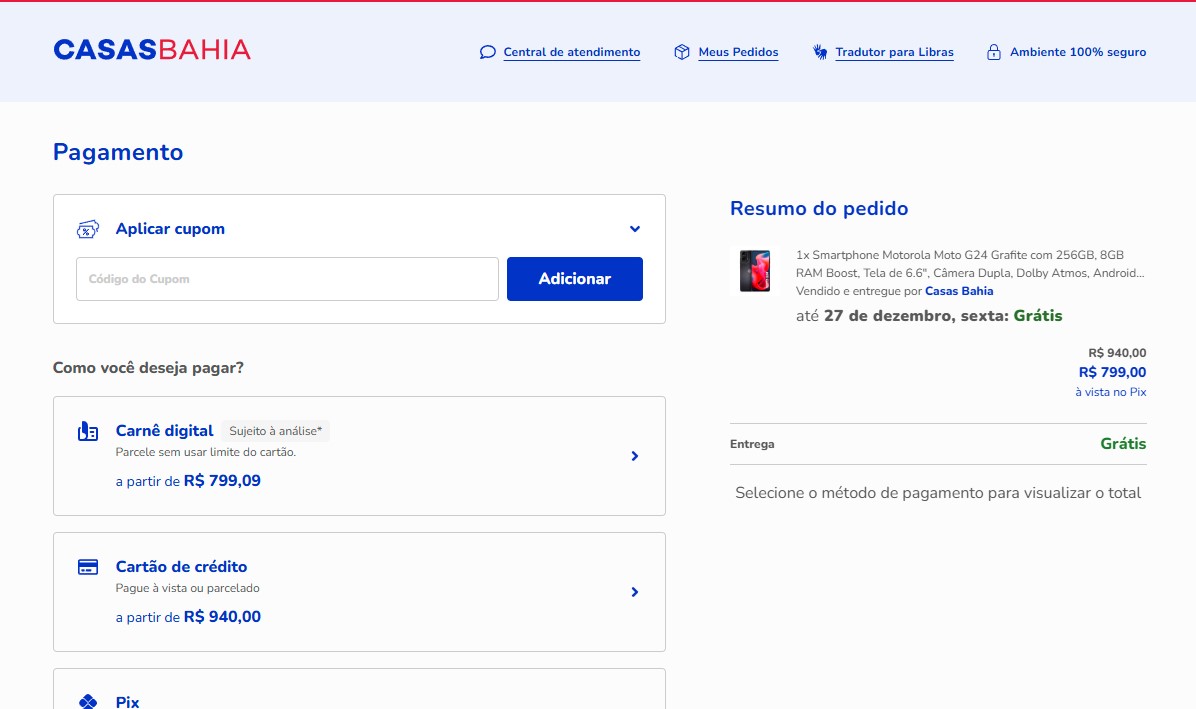Click the Sujeito à análise* badge
This screenshot has height=709, width=1196.
[x=275, y=431]
